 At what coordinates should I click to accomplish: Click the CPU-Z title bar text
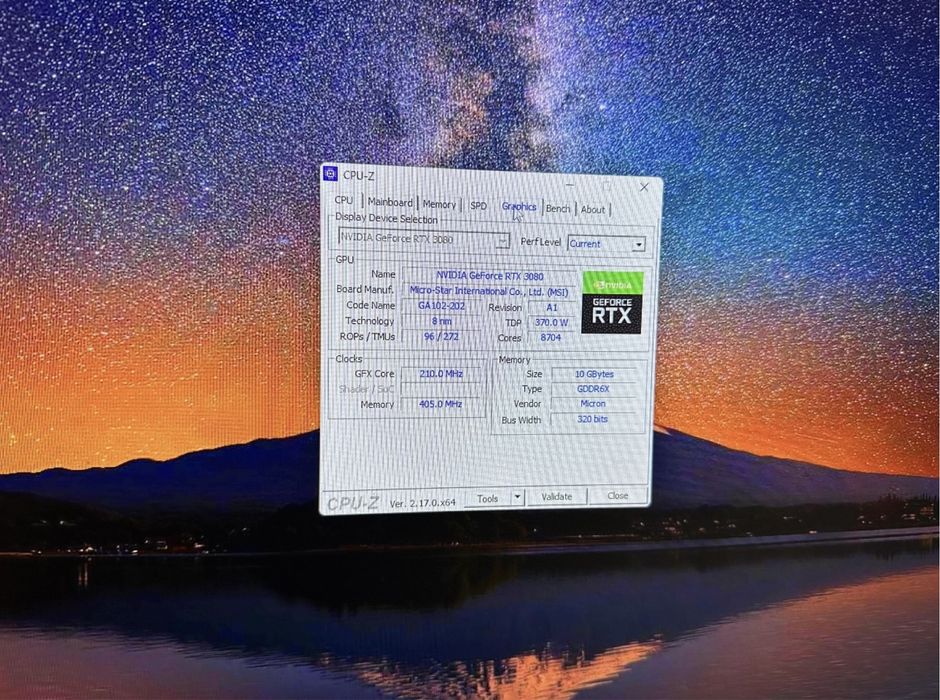click(x=358, y=176)
